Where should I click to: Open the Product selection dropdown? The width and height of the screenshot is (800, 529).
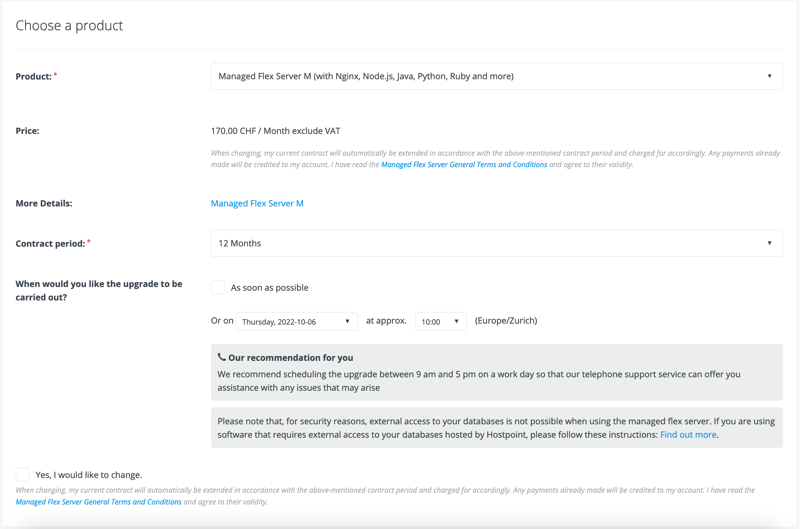pyautogui.click(x=496, y=76)
